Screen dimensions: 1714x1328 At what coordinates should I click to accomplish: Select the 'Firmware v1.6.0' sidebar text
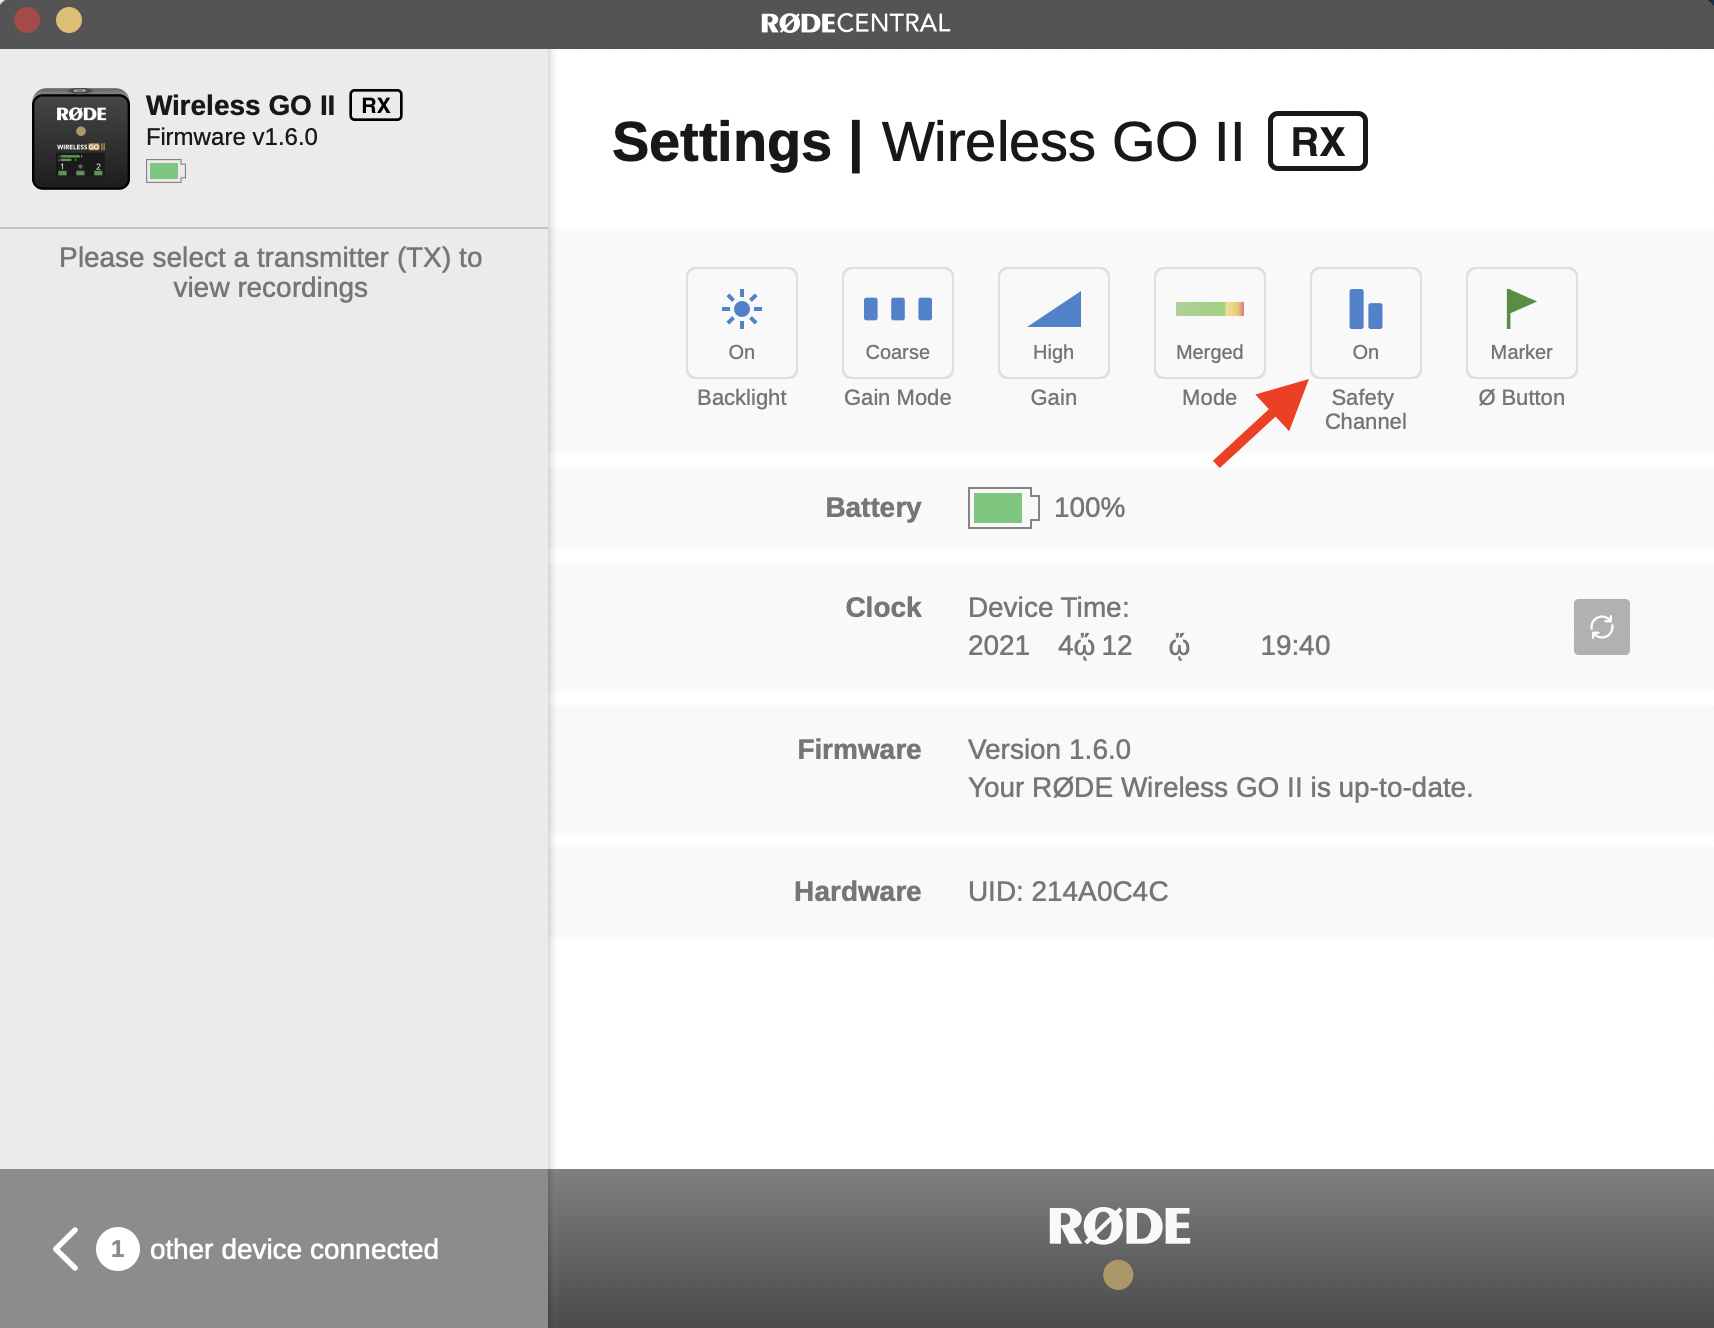point(232,137)
